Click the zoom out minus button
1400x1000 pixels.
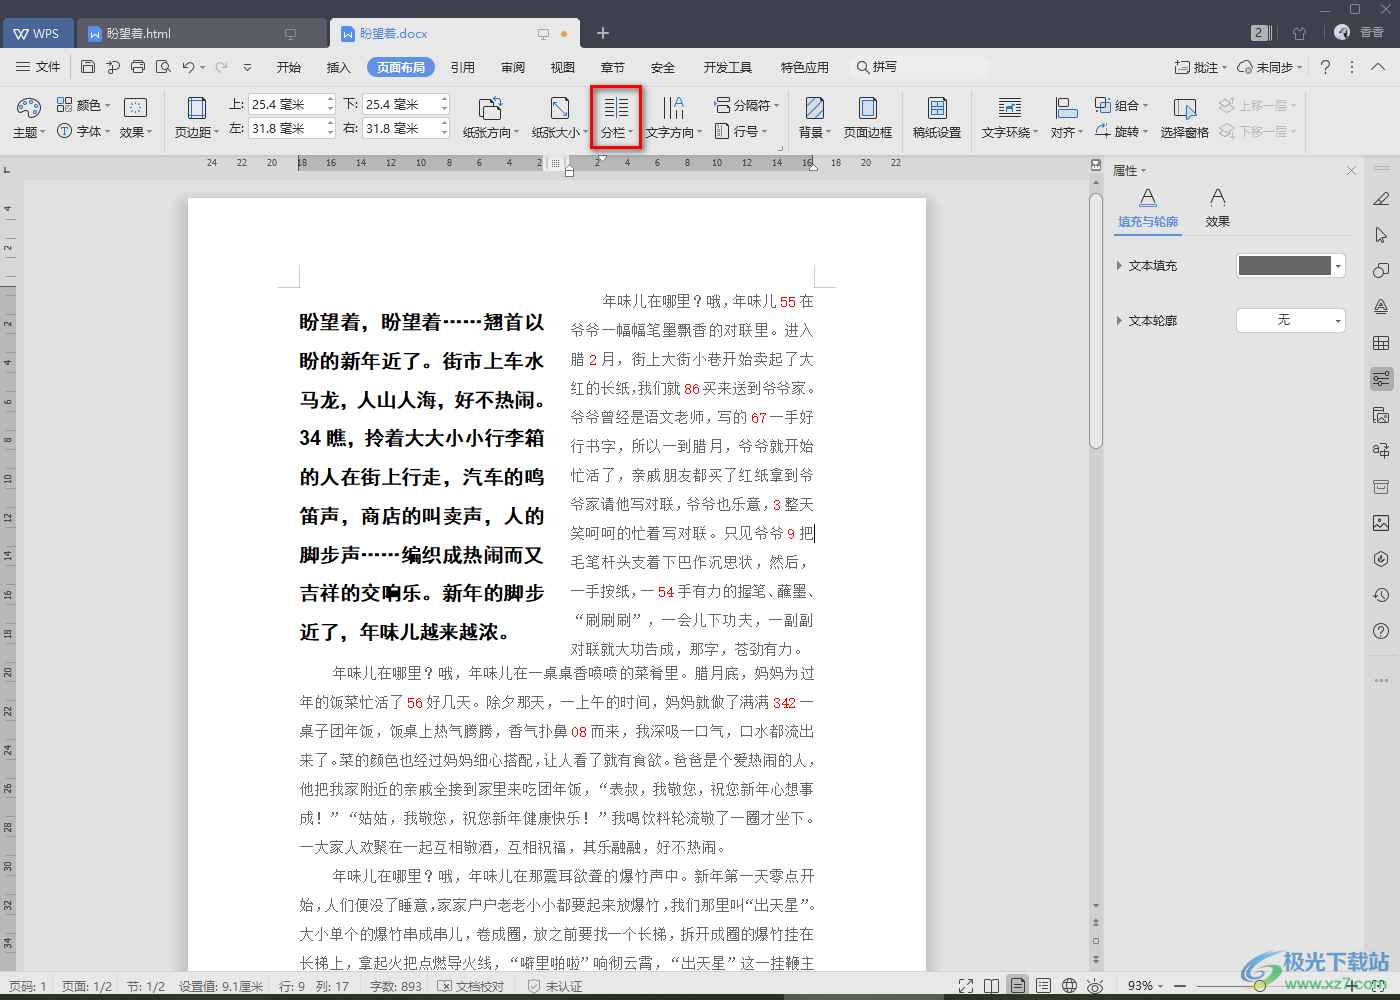[x=1180, y=986]
